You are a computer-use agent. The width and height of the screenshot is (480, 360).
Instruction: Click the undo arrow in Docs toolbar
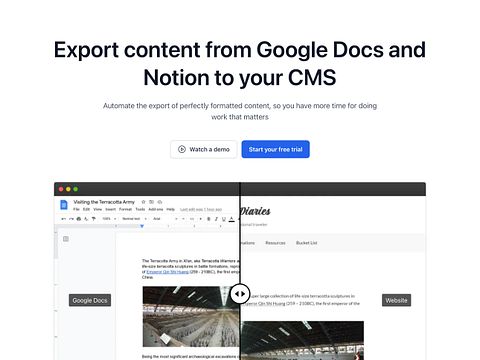(63, 219)
